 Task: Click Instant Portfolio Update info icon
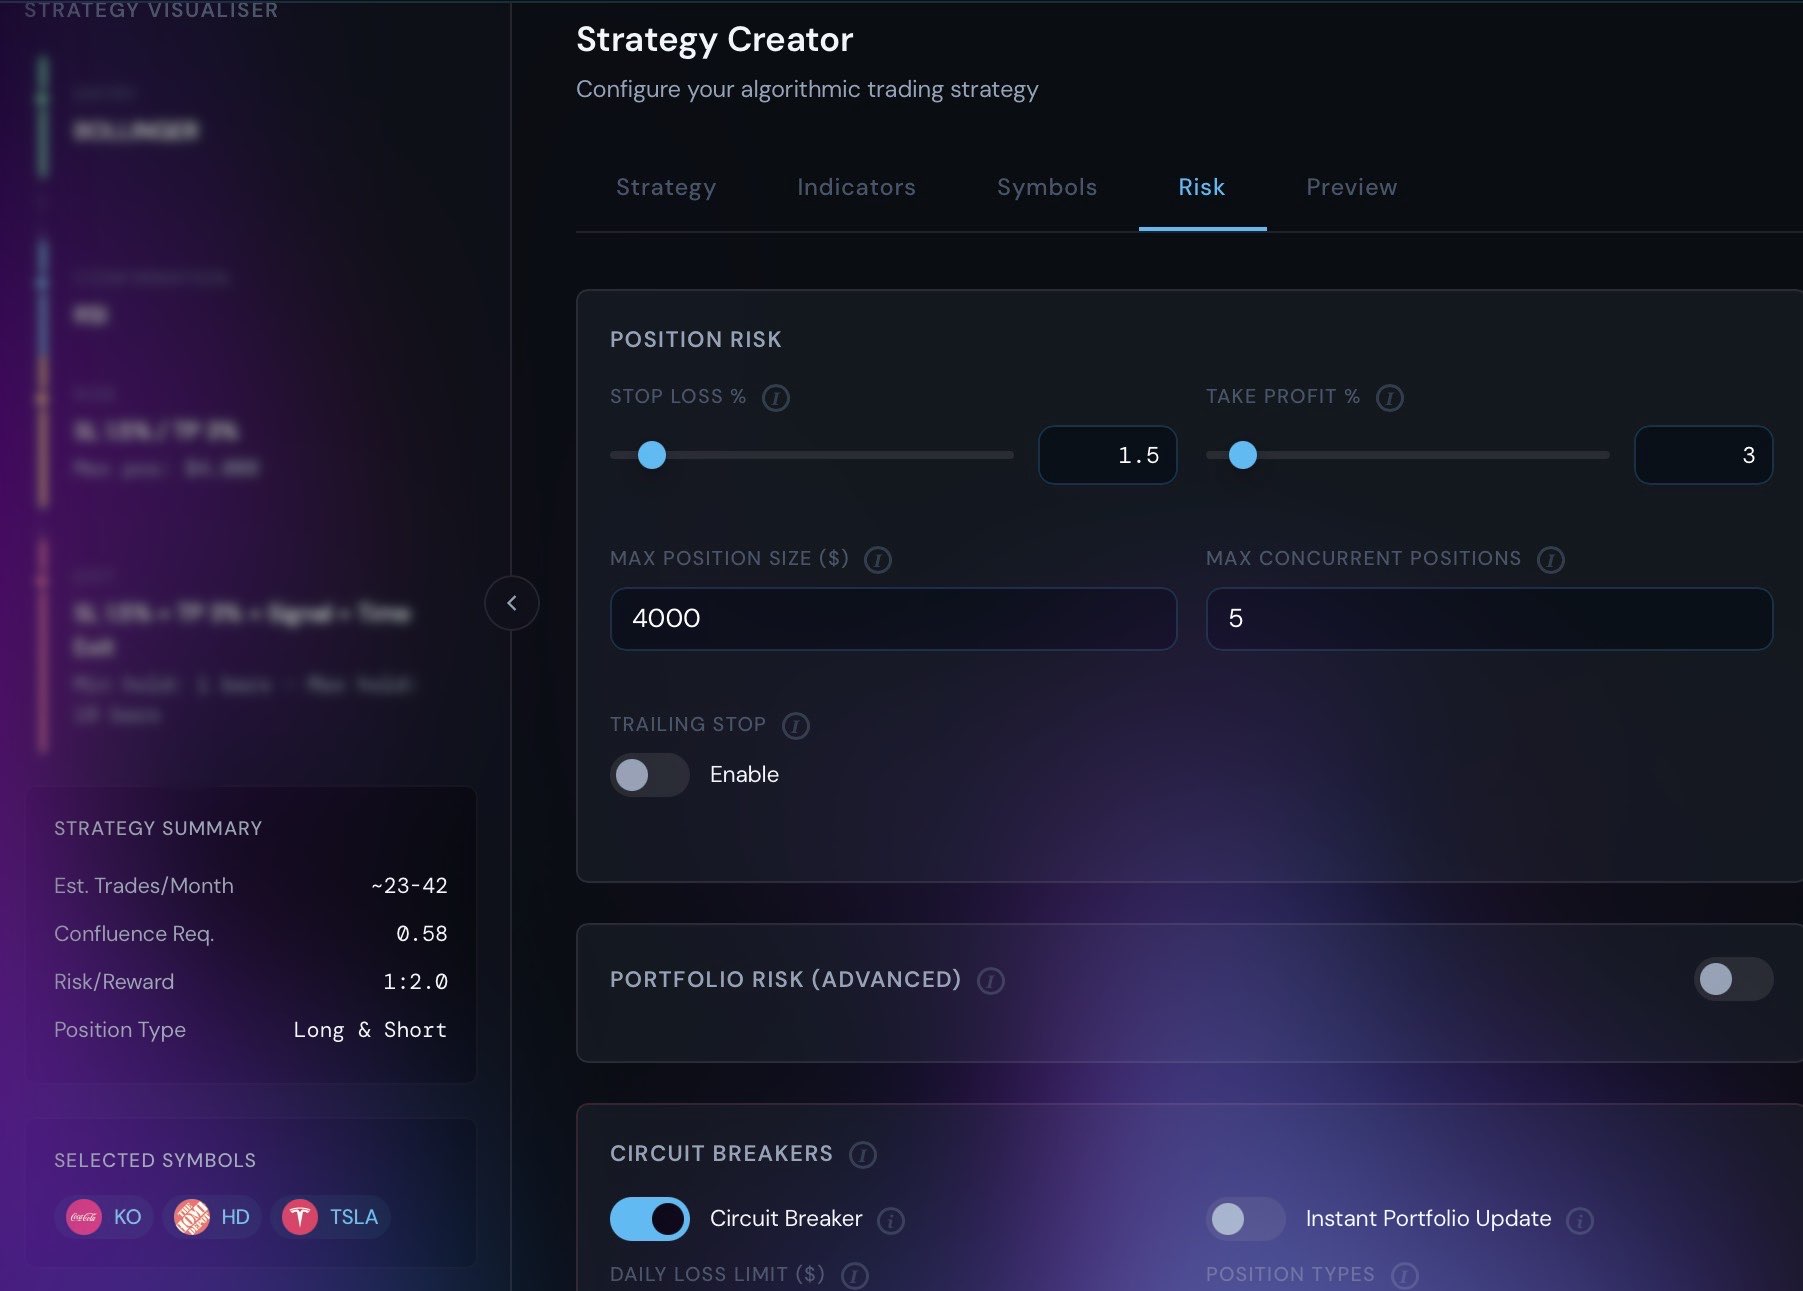tap(1580, 1220)
